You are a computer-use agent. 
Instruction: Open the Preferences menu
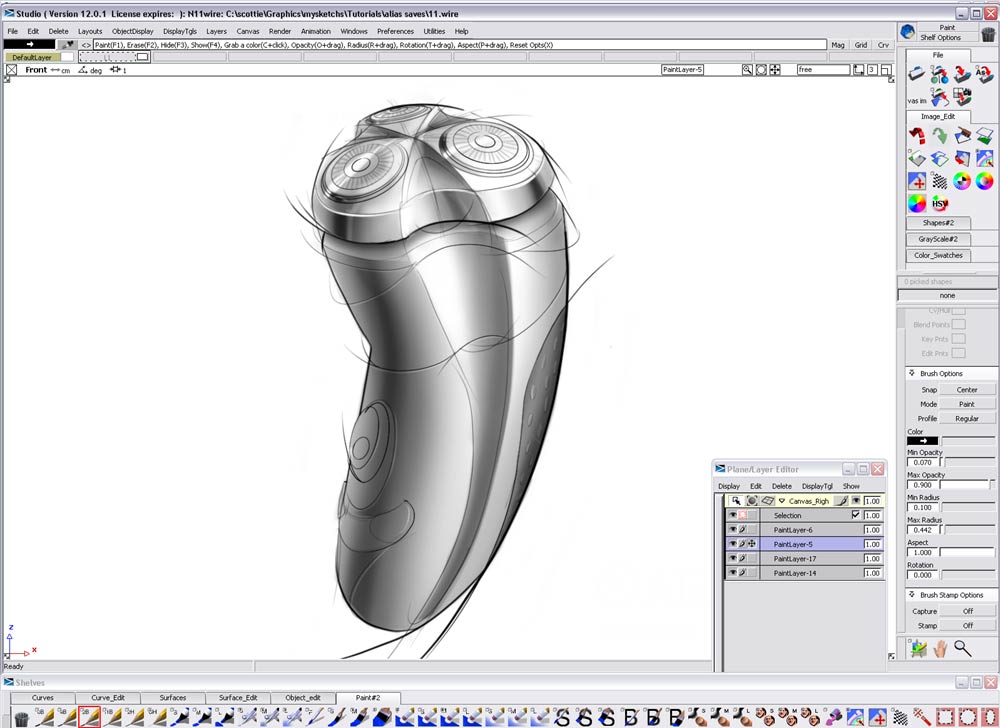point(395,31)
